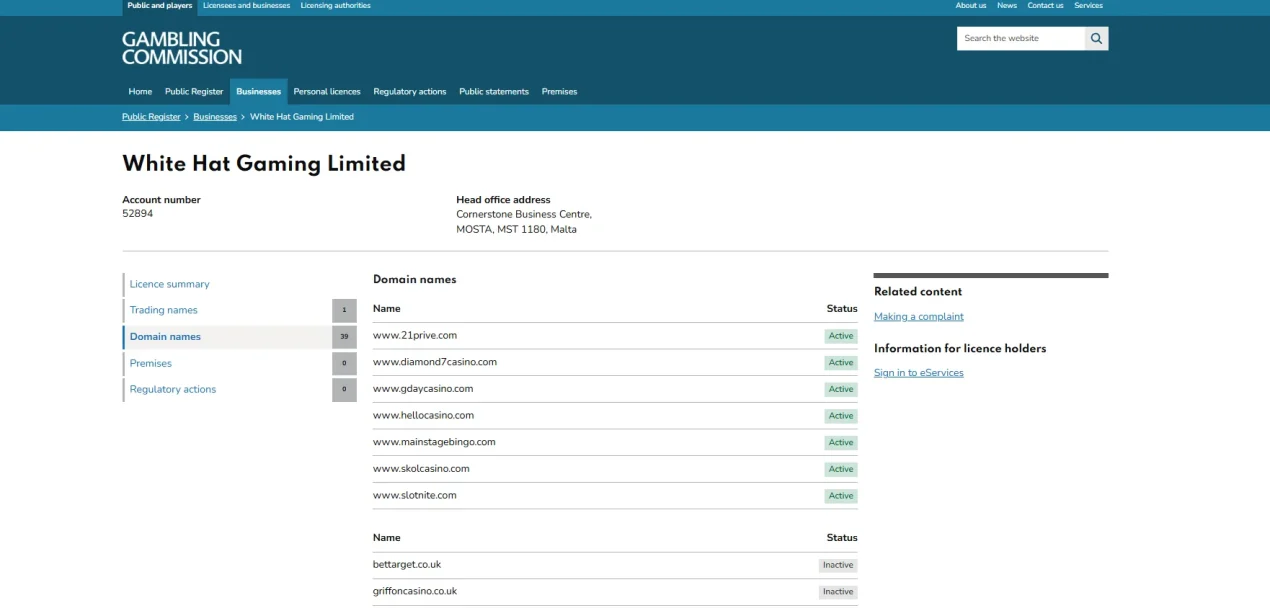Viewport: 1270px width, 608px height.
Task: Select Domain names in side menu
Action: (165, 337)
